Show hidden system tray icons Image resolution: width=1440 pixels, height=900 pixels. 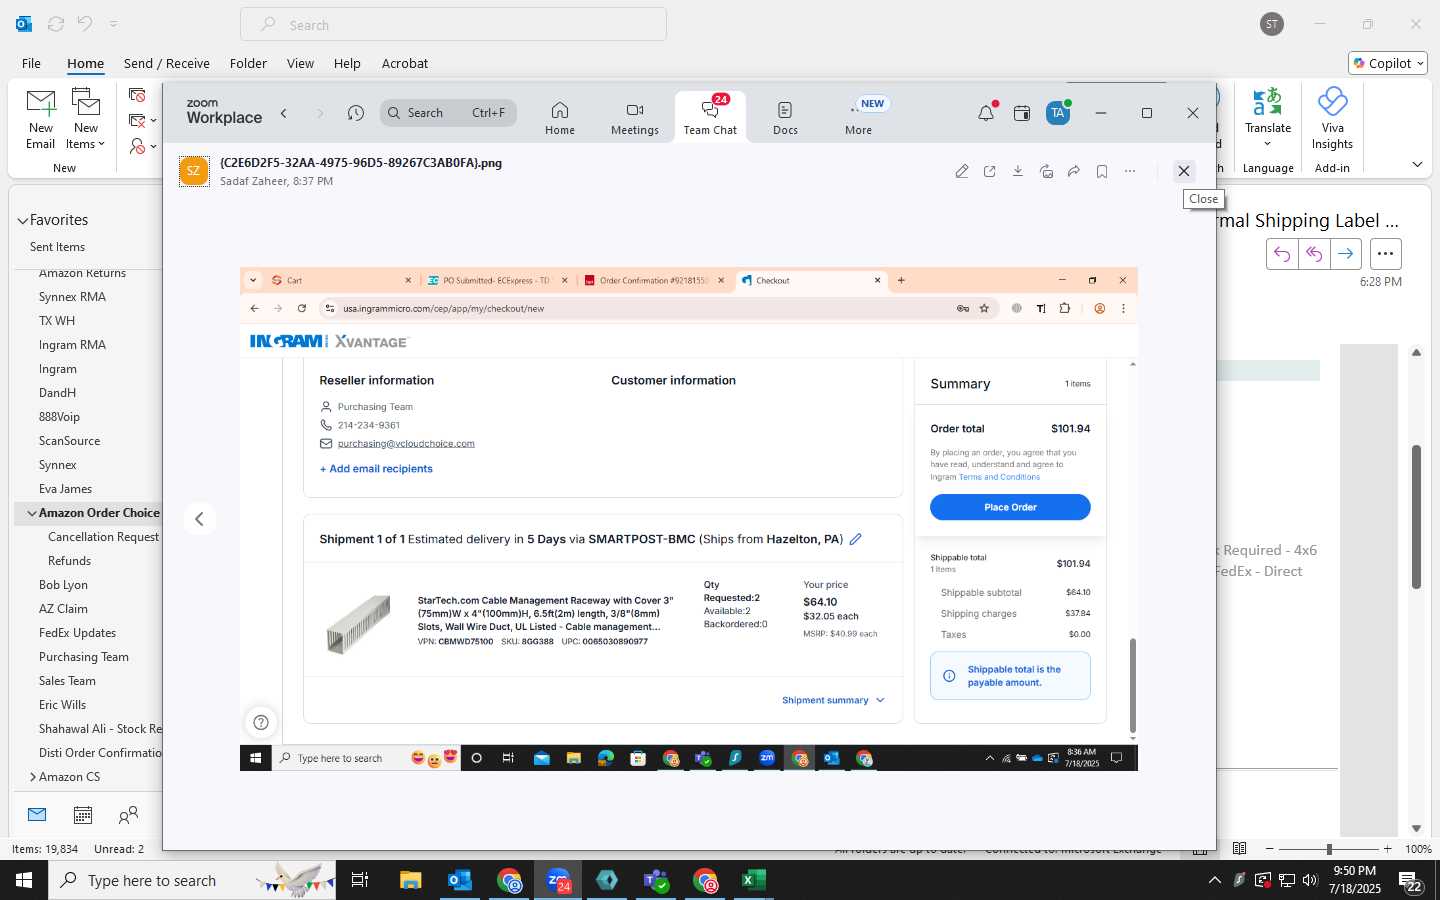1215,880
